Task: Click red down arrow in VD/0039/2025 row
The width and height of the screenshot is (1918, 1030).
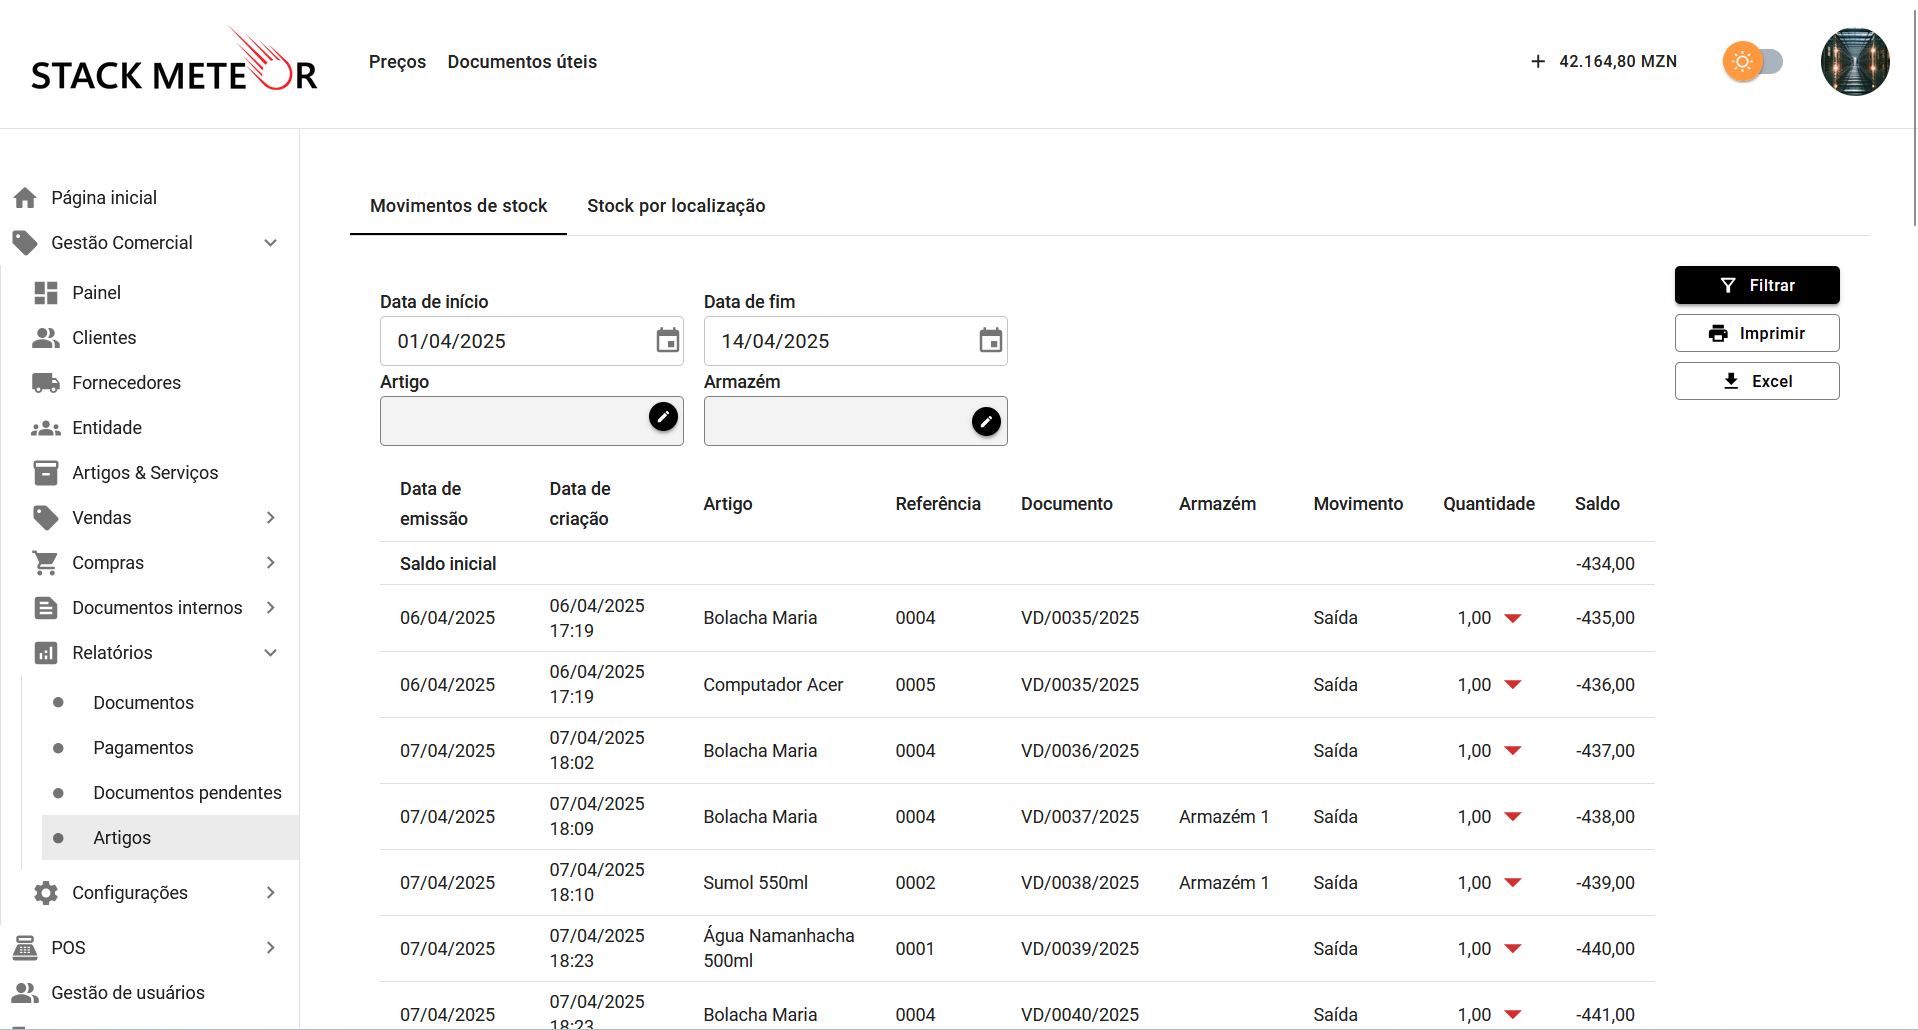Action: (x=1513, y=949)
